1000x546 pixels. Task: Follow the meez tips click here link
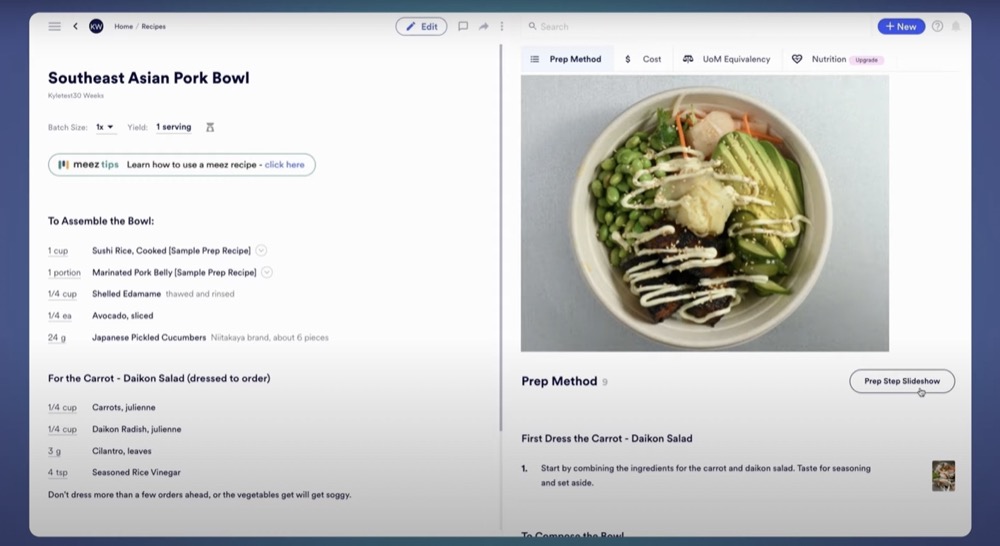285,165
